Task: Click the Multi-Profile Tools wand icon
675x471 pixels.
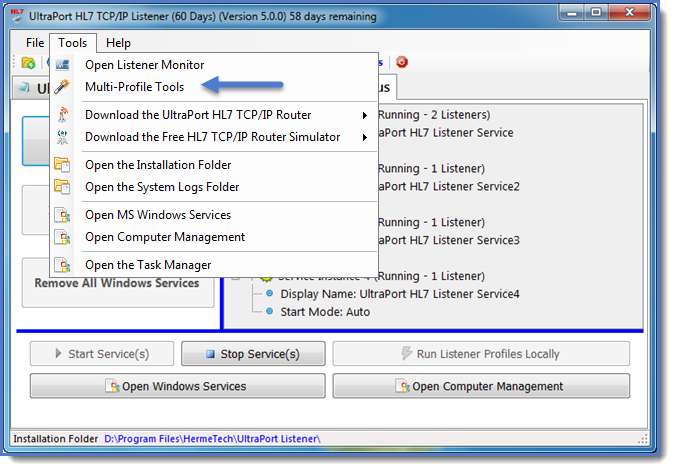Action: 63,87
